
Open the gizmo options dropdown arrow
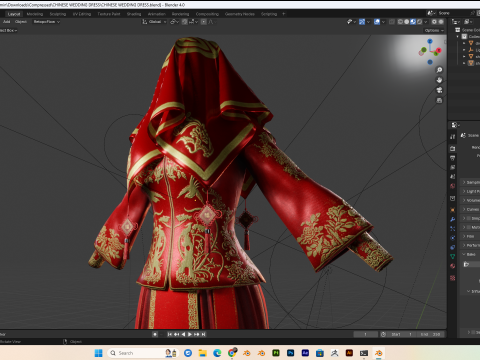pyautogui.click(x=368, y=22)
